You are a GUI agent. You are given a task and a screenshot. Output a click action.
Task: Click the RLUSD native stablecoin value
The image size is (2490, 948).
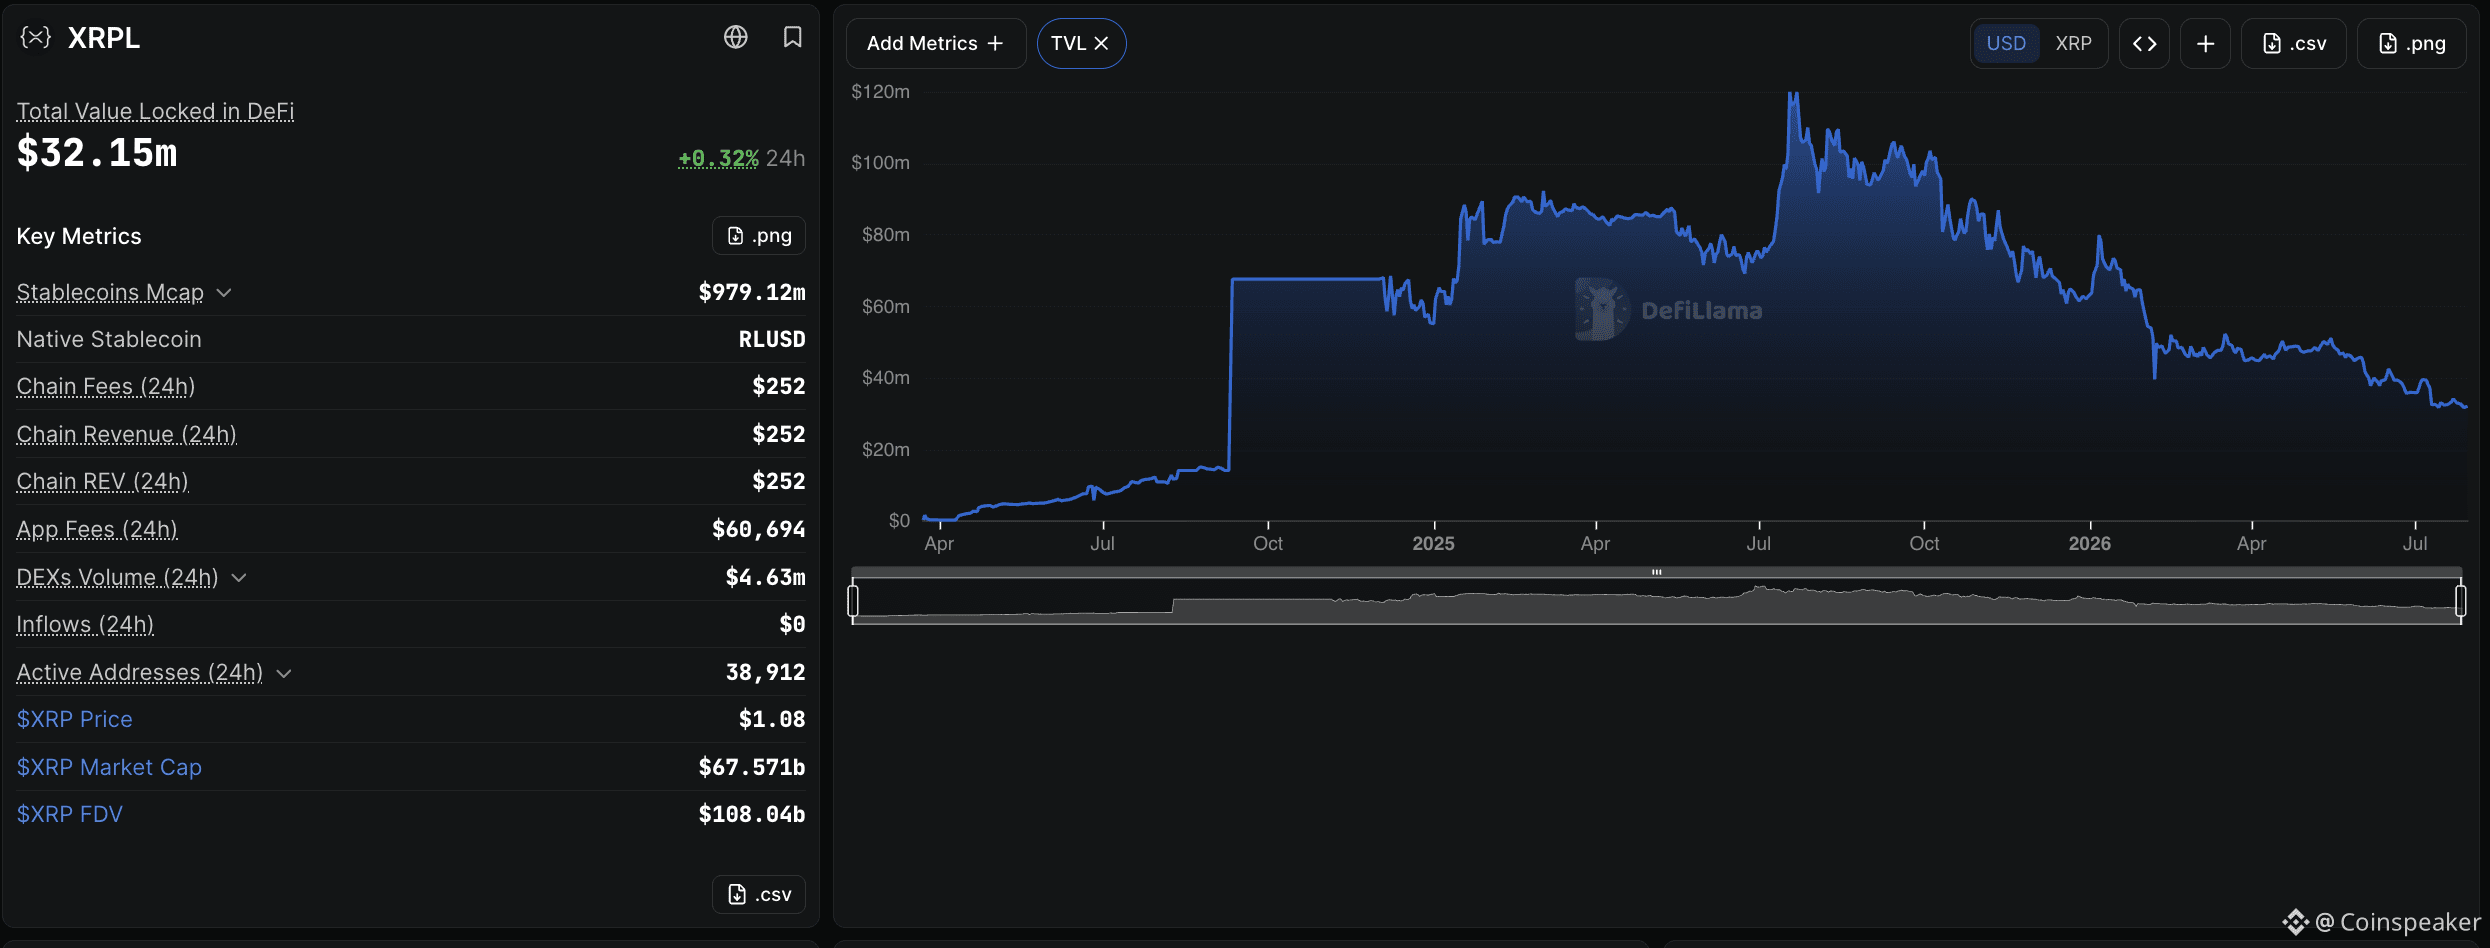click(x=772, y=339)
